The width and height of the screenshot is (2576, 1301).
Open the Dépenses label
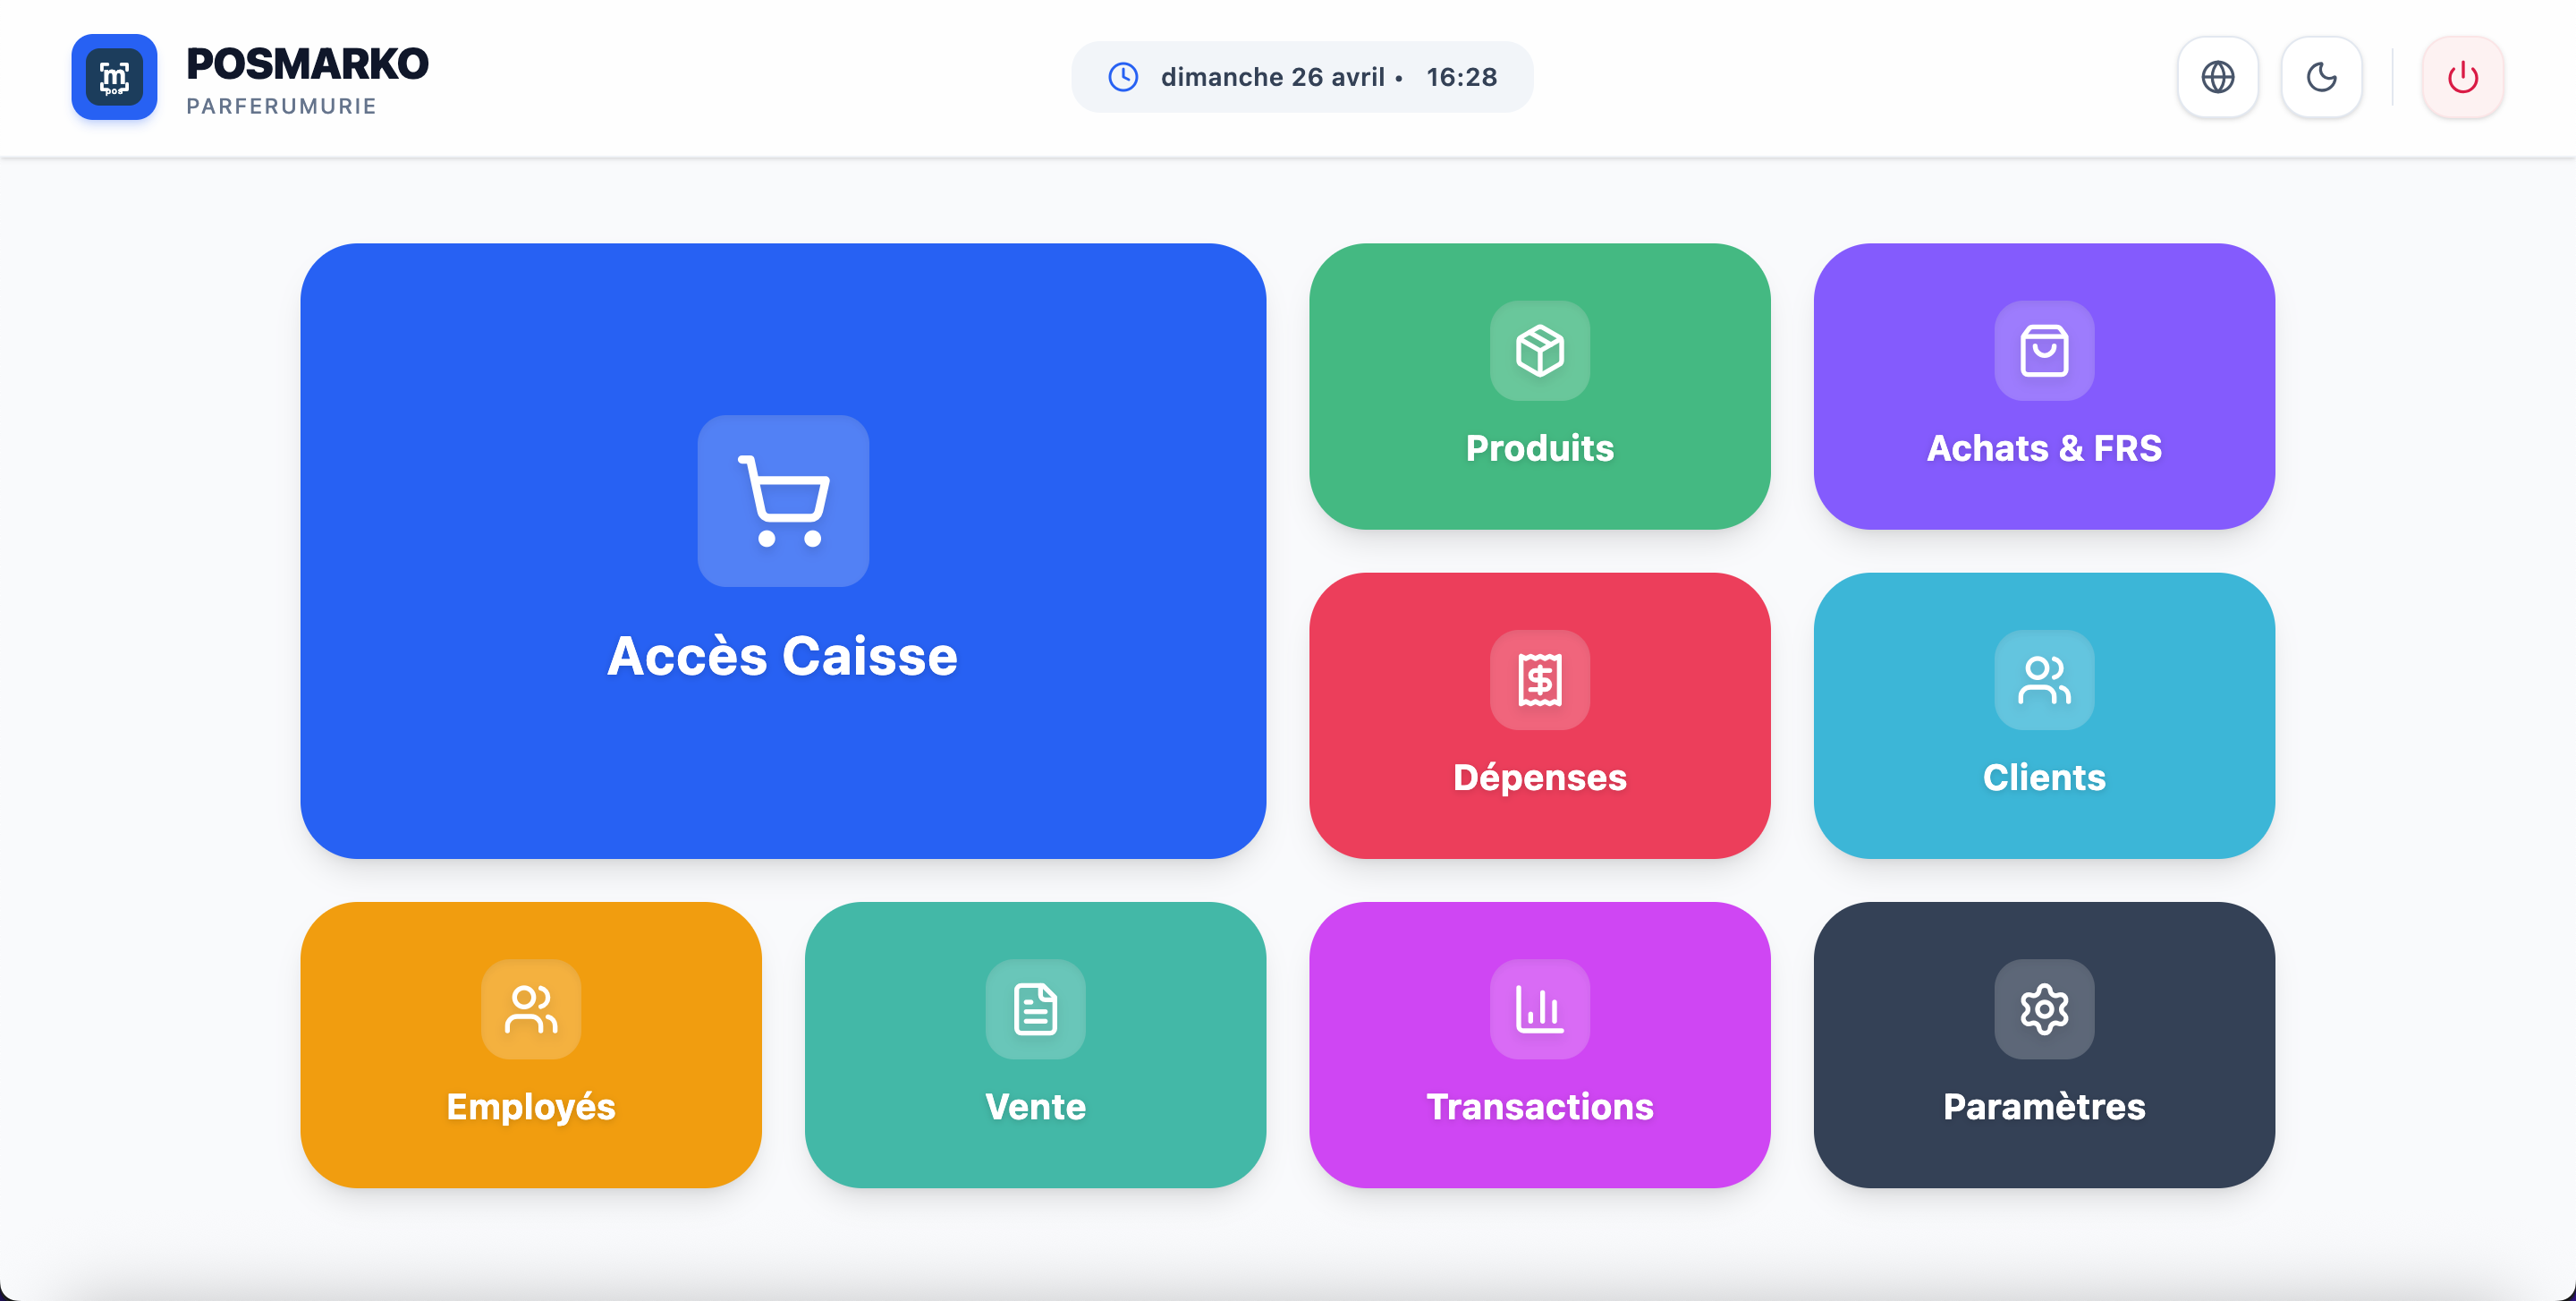(x=1539, y=777)
